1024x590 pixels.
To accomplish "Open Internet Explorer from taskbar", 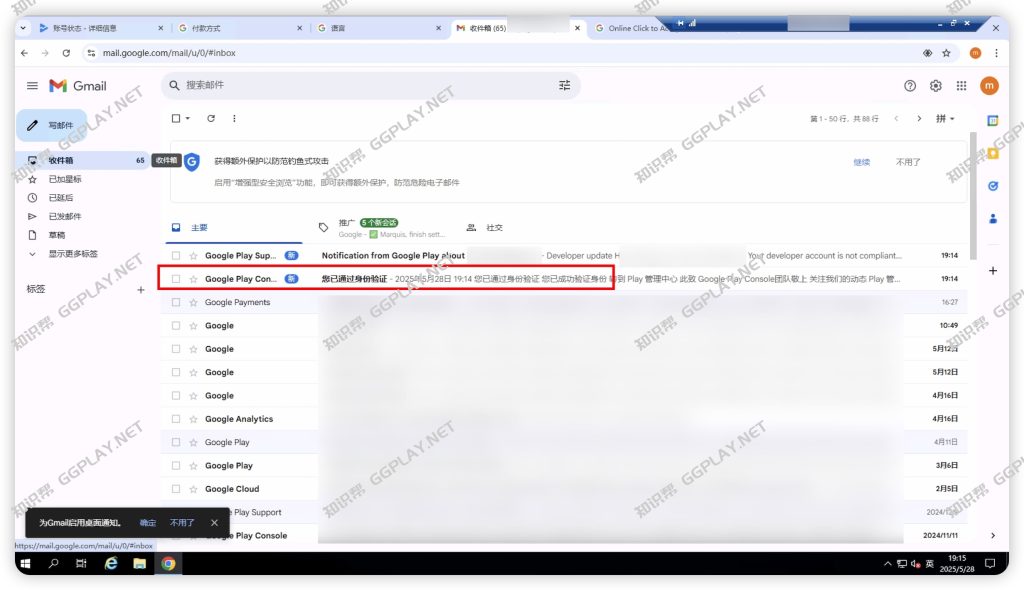I will (x=111, y=563).
